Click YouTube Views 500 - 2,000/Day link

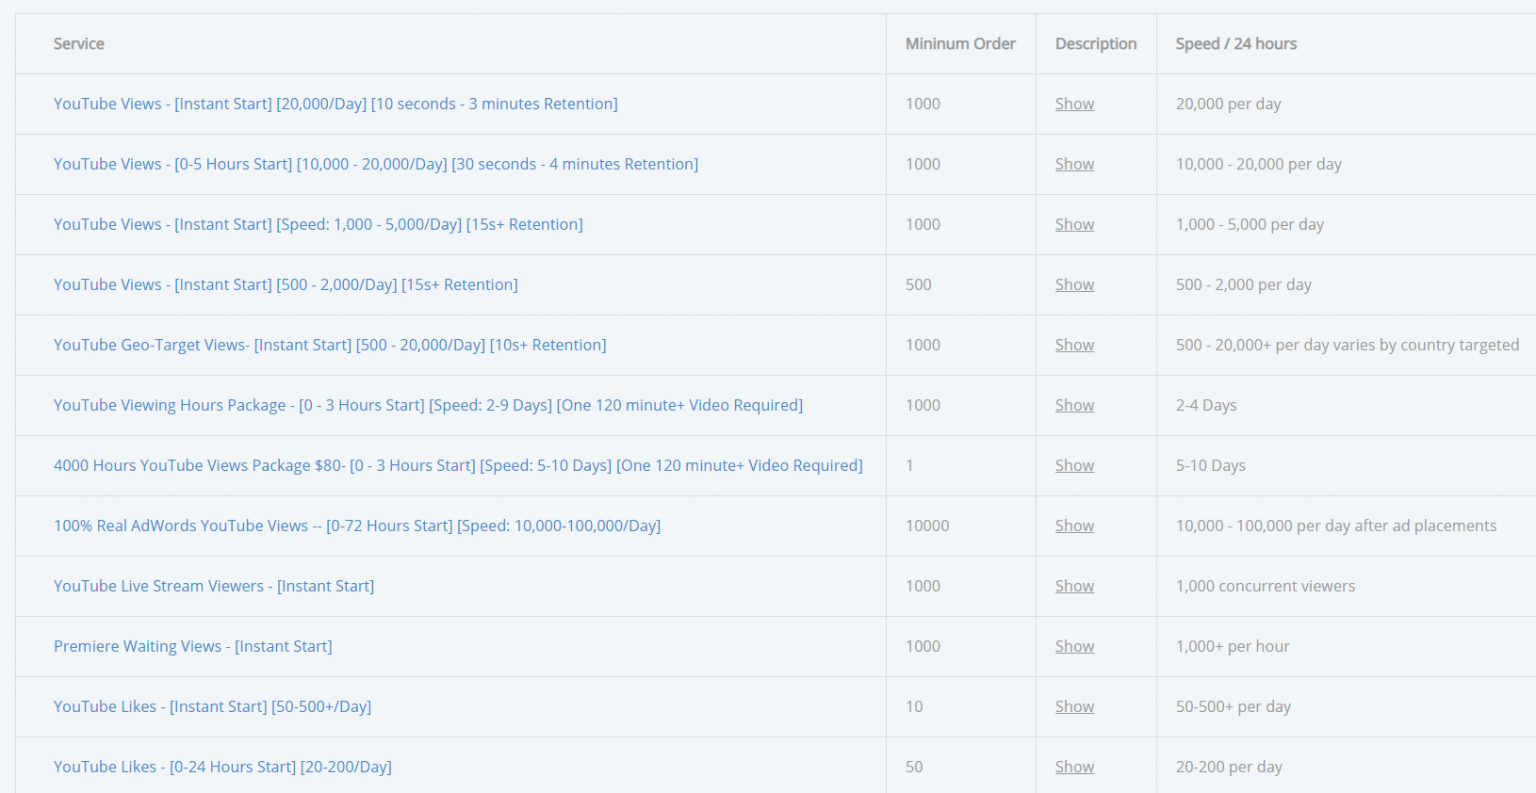[285, 284]
